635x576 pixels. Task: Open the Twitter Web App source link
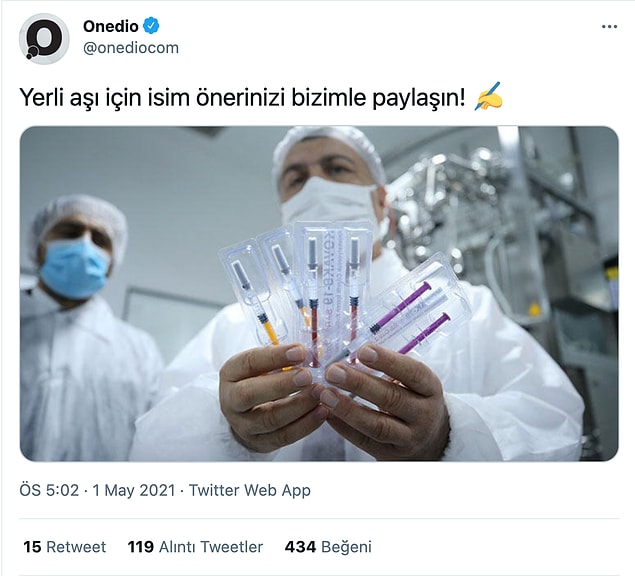[x=250, y=490]
